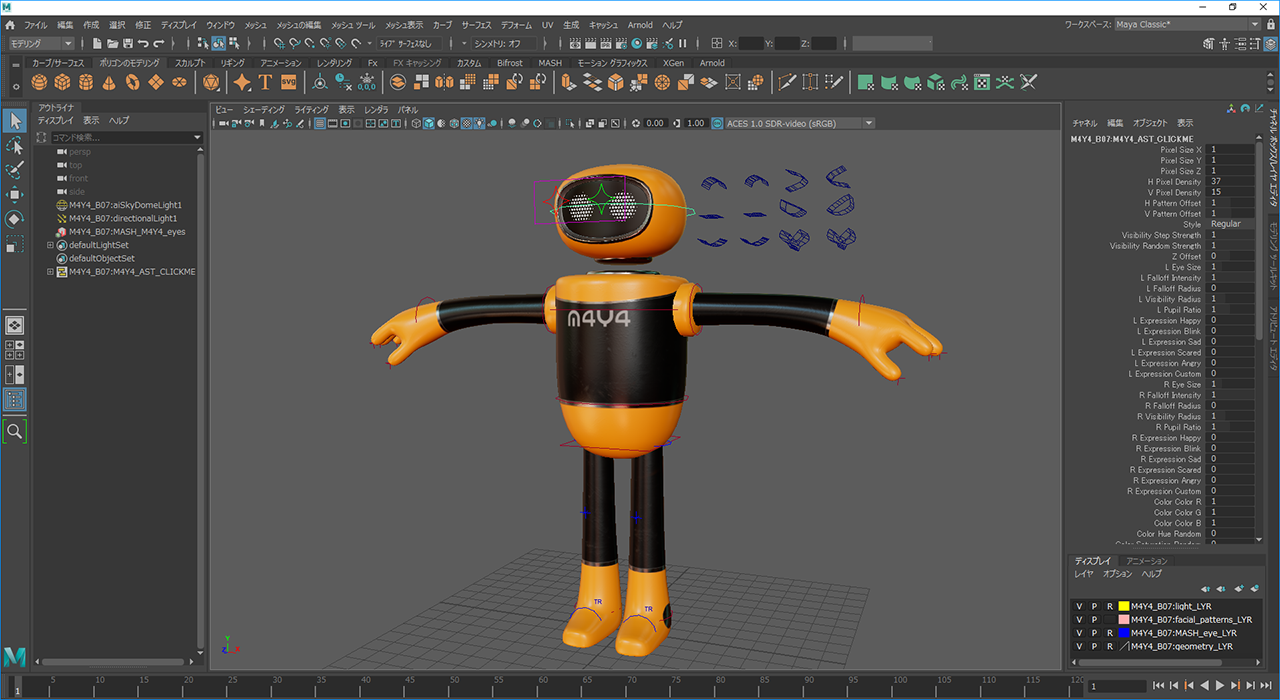The width and height of the screenshot is (1280, 700).
Task: Open the Maya Classic workspace dropdown
Action: coord(1187,24)
